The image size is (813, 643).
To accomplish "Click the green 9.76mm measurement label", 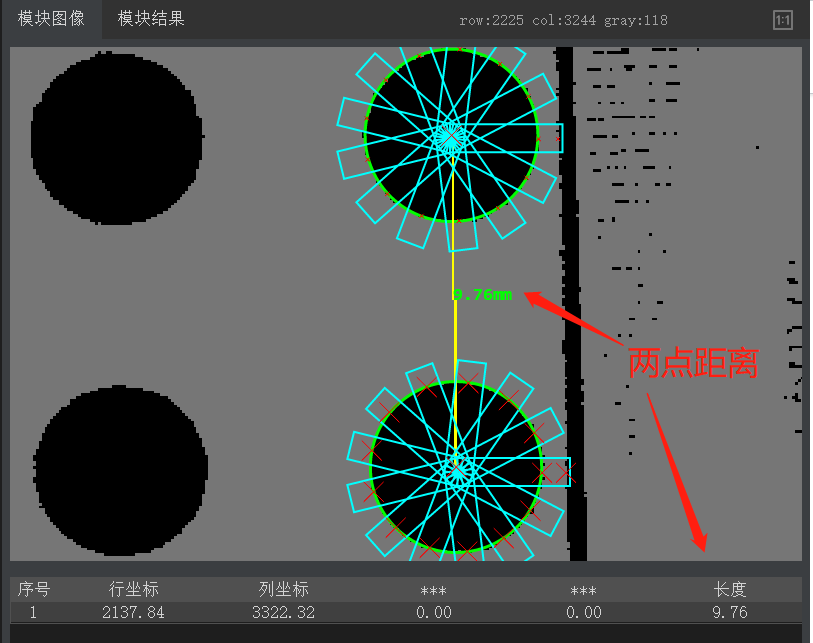I will pyautogui.click(x=483, y=295).
